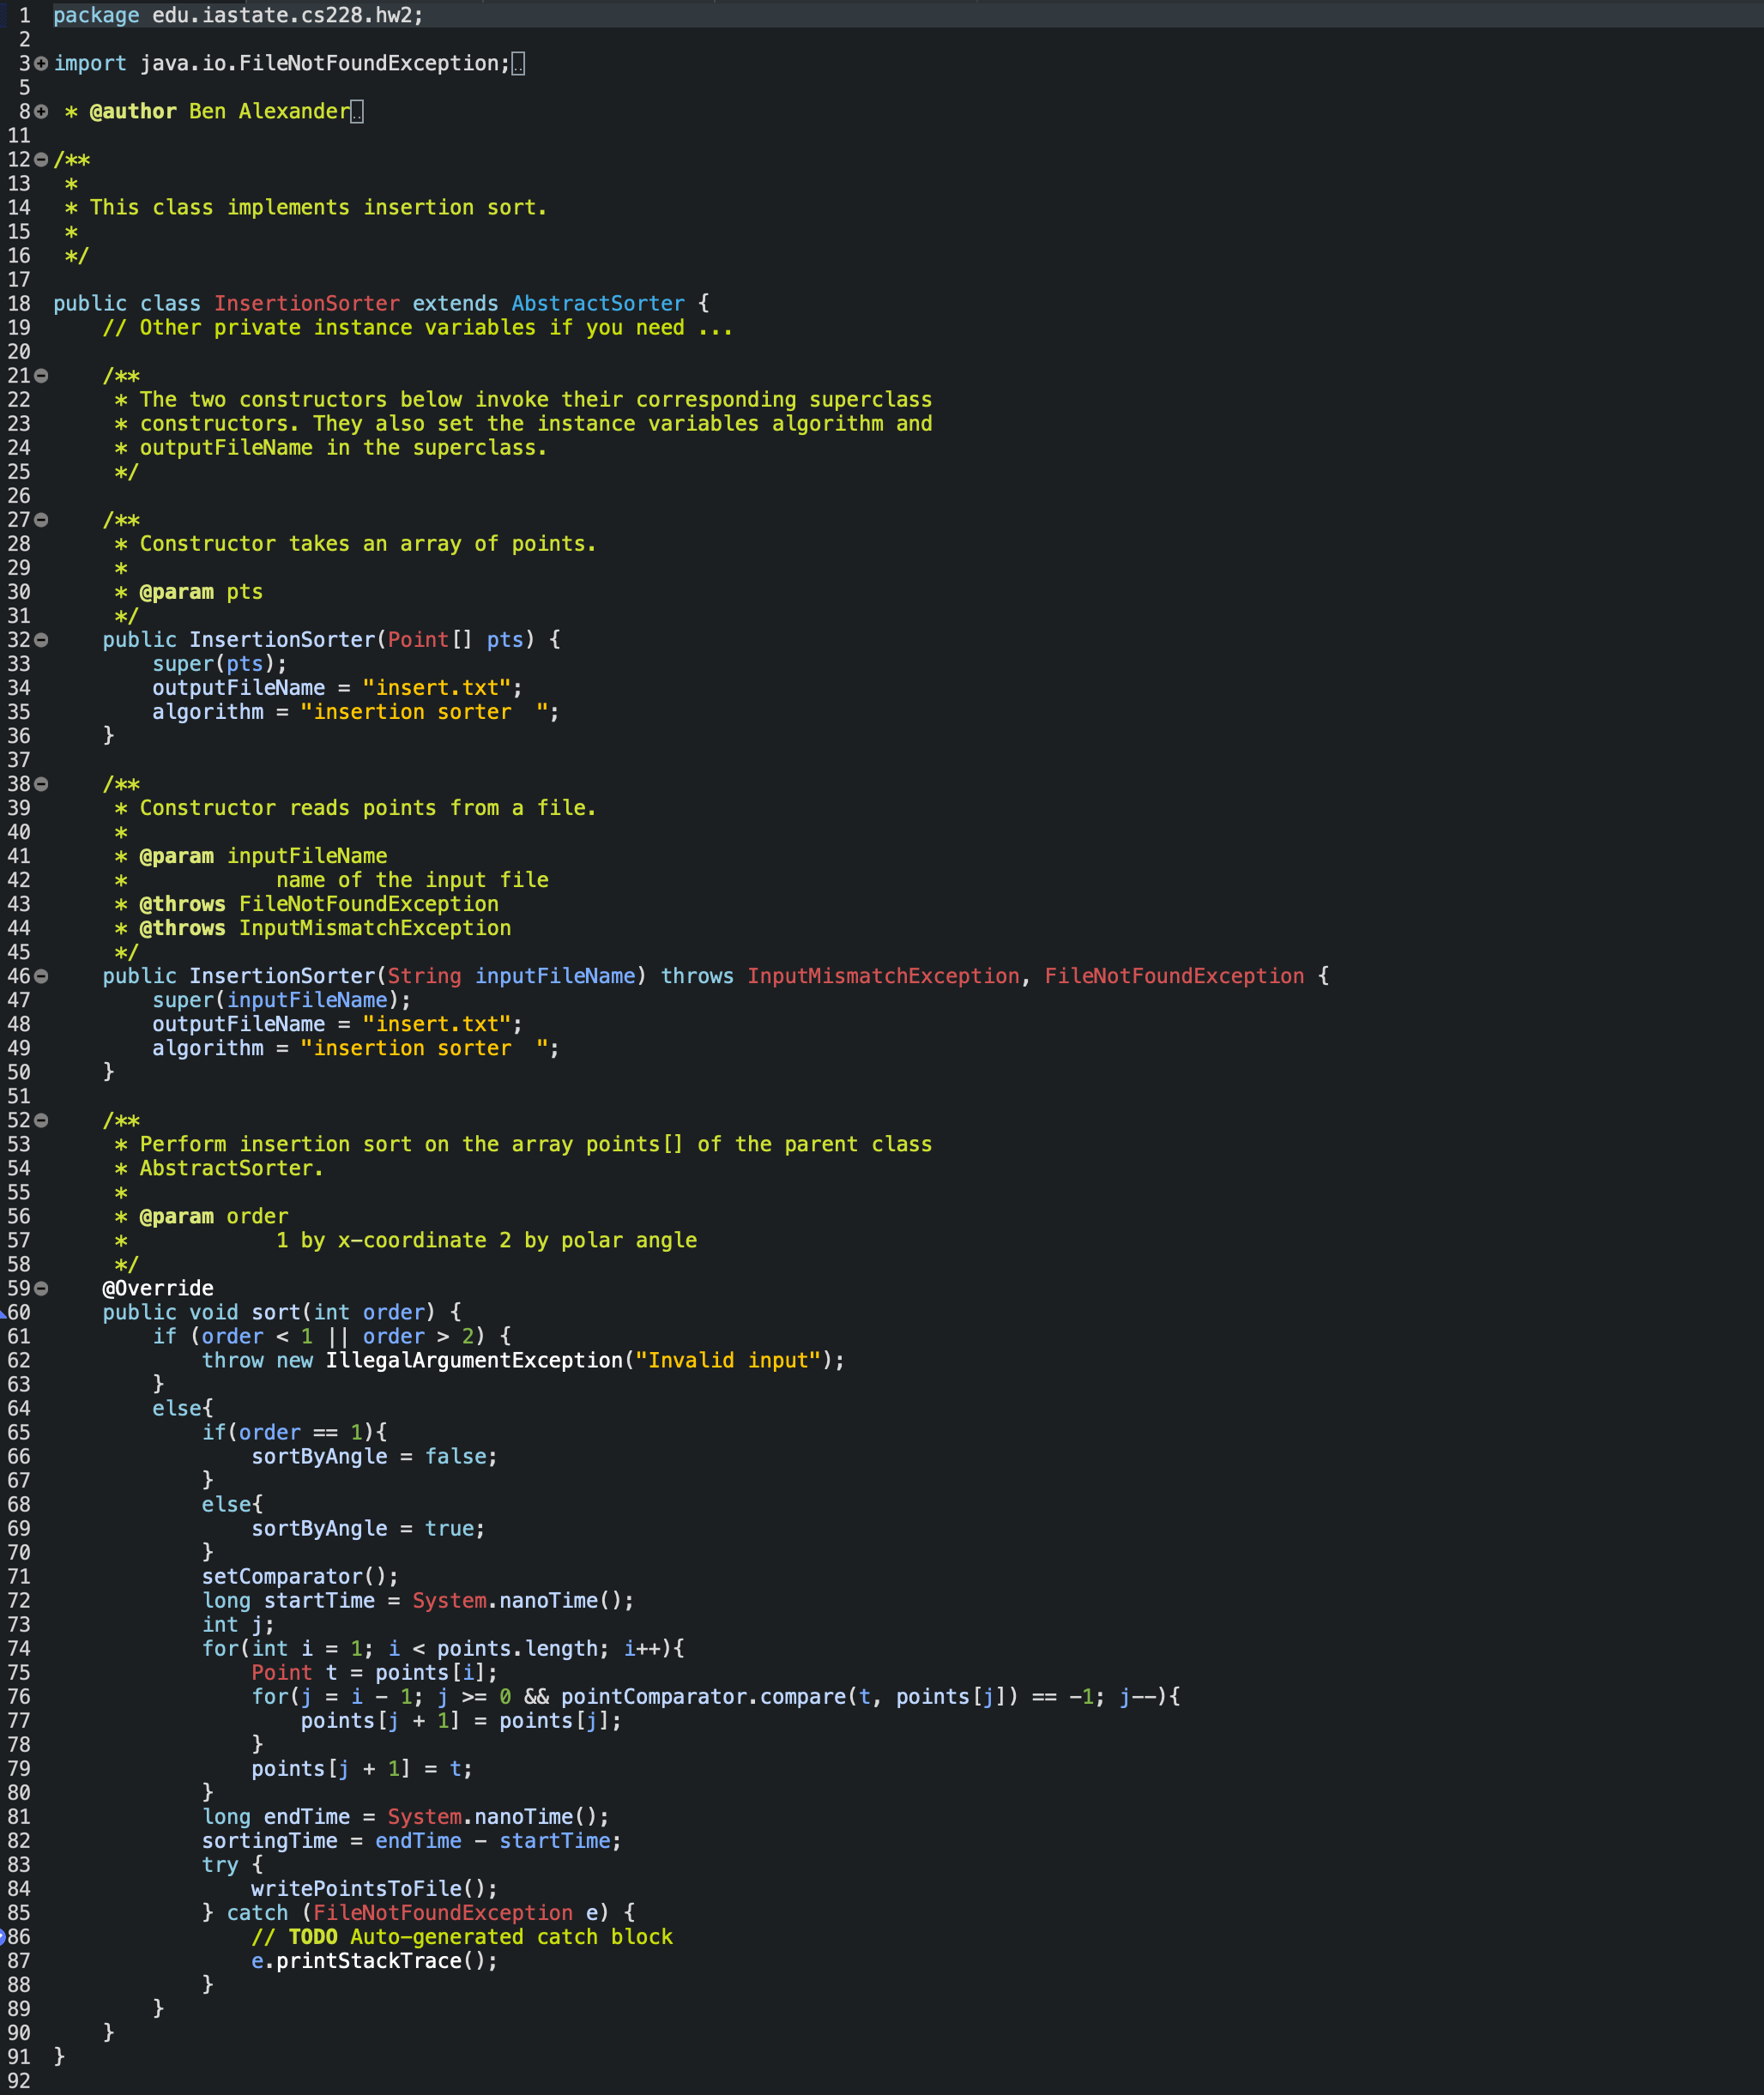Click "insertion sorter " string on line 35
This screenshot has height=2095, width=1764.
424,712
